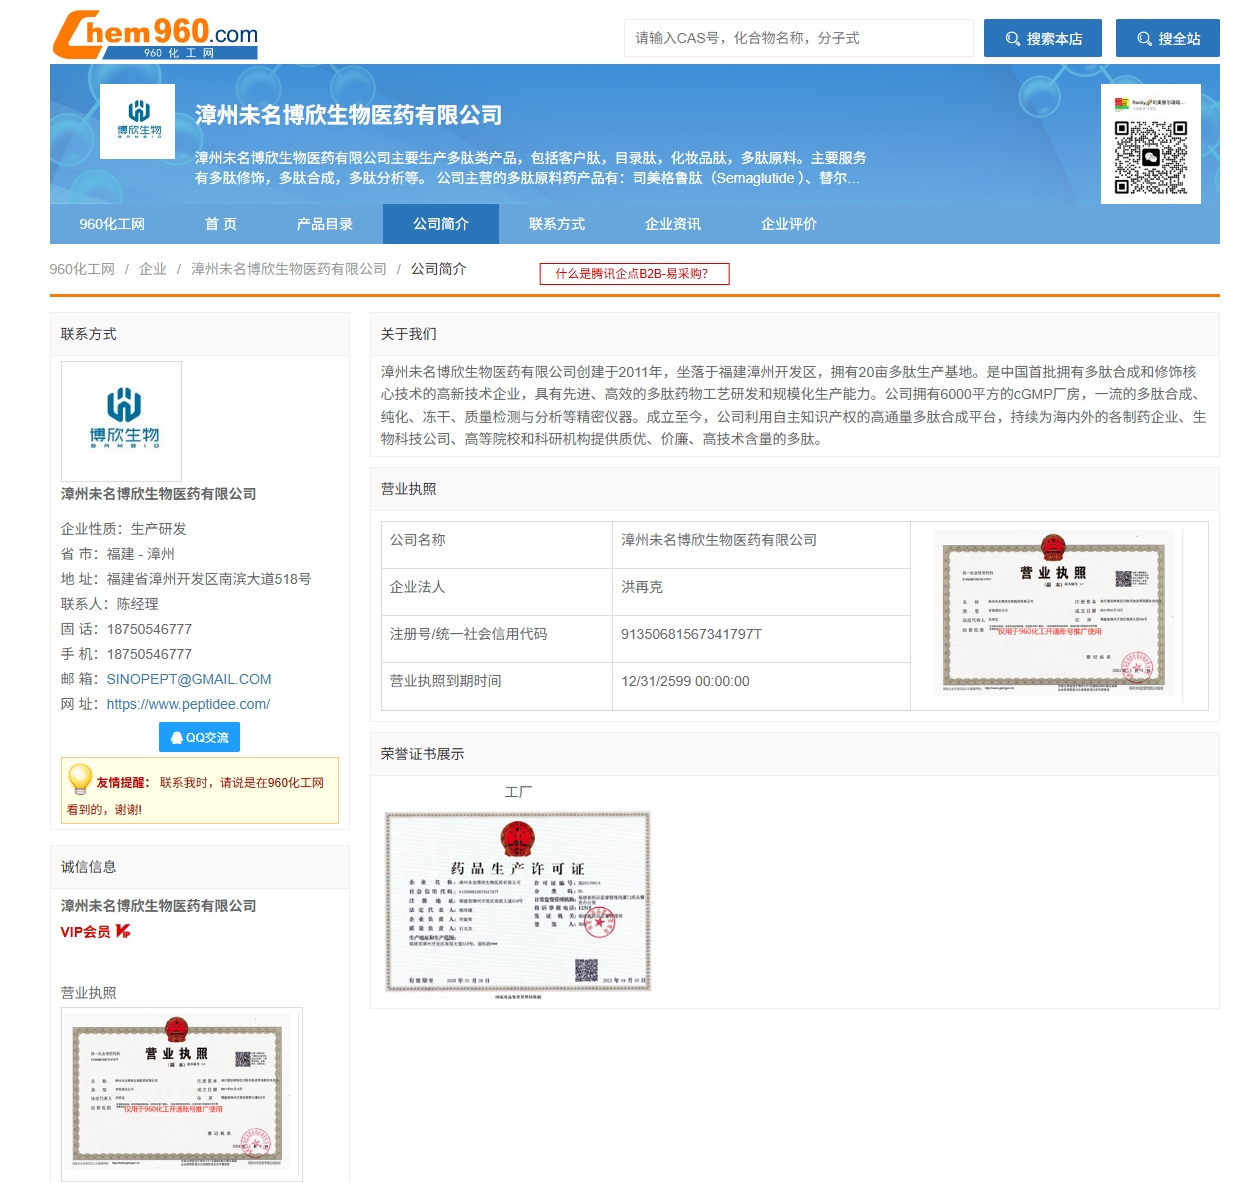Search this store with 搜索本店 button
1235x1183 pixels.
point(1043,38)
